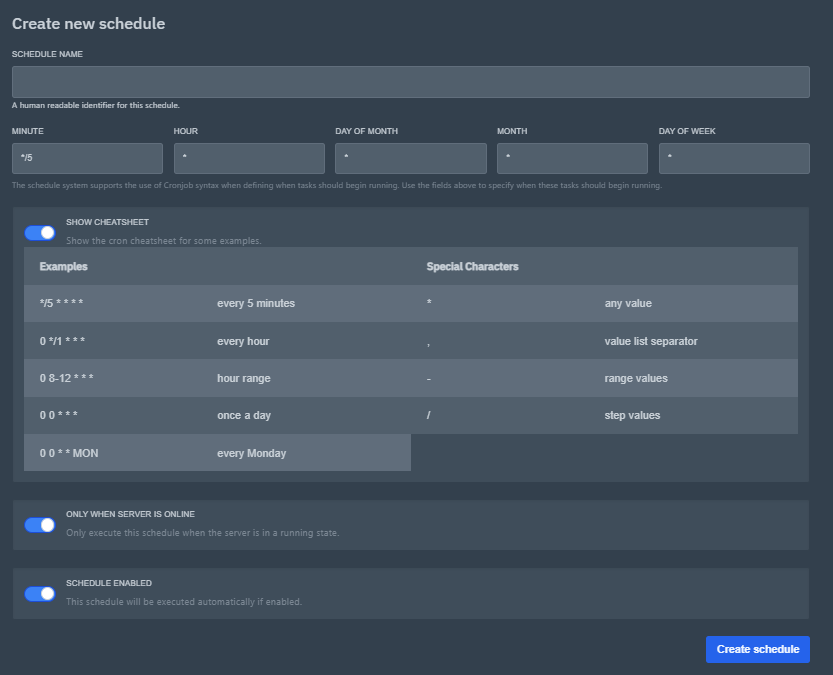
Task: Disable the Only When Server Is Online switch
Action: pyautogui.click(x=40, y=525)
